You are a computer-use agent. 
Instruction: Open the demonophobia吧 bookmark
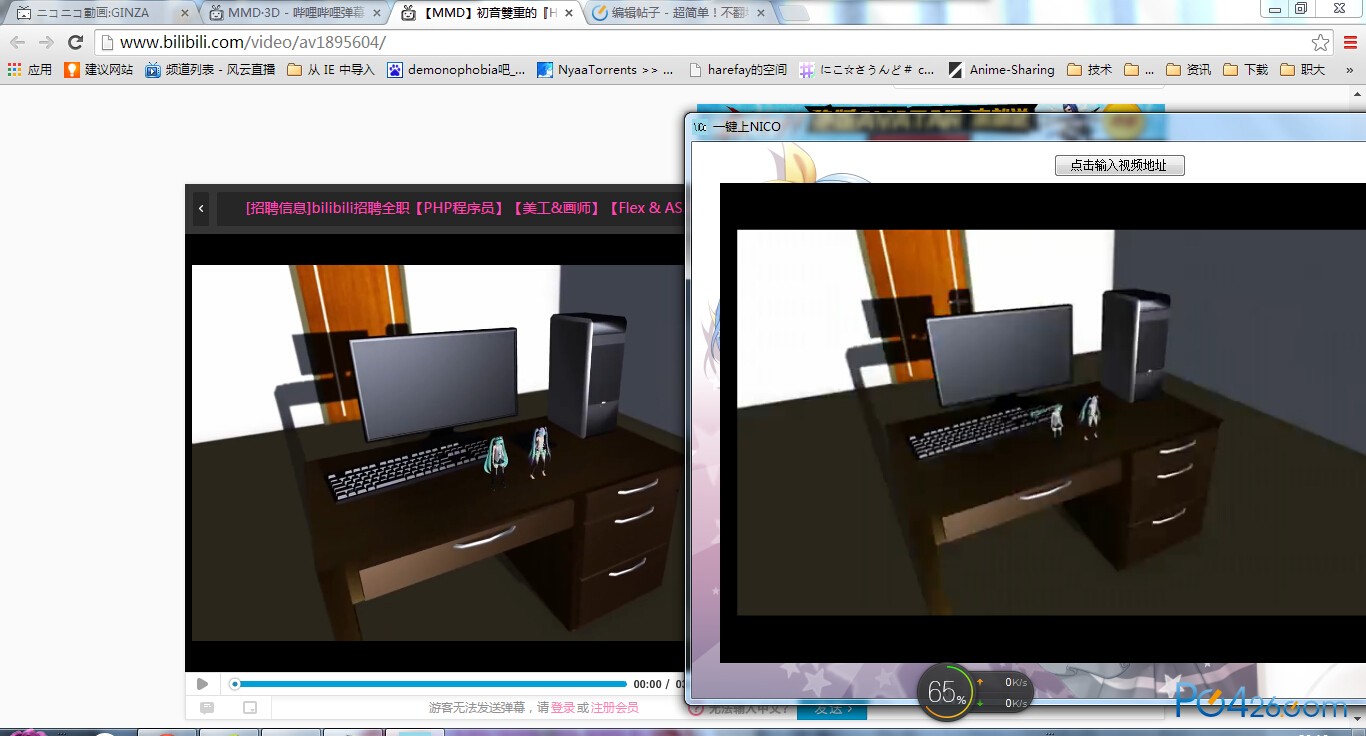point(456,70)
